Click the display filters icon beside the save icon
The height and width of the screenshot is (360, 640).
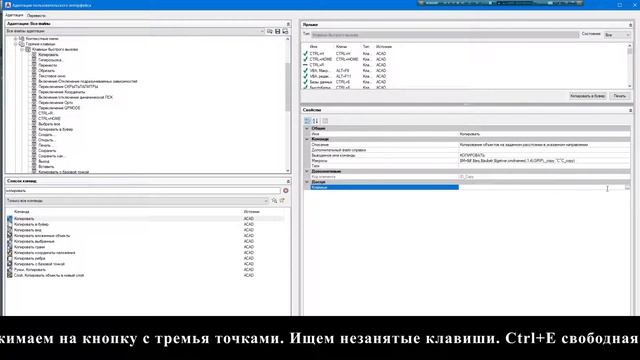tap(285, 31)
